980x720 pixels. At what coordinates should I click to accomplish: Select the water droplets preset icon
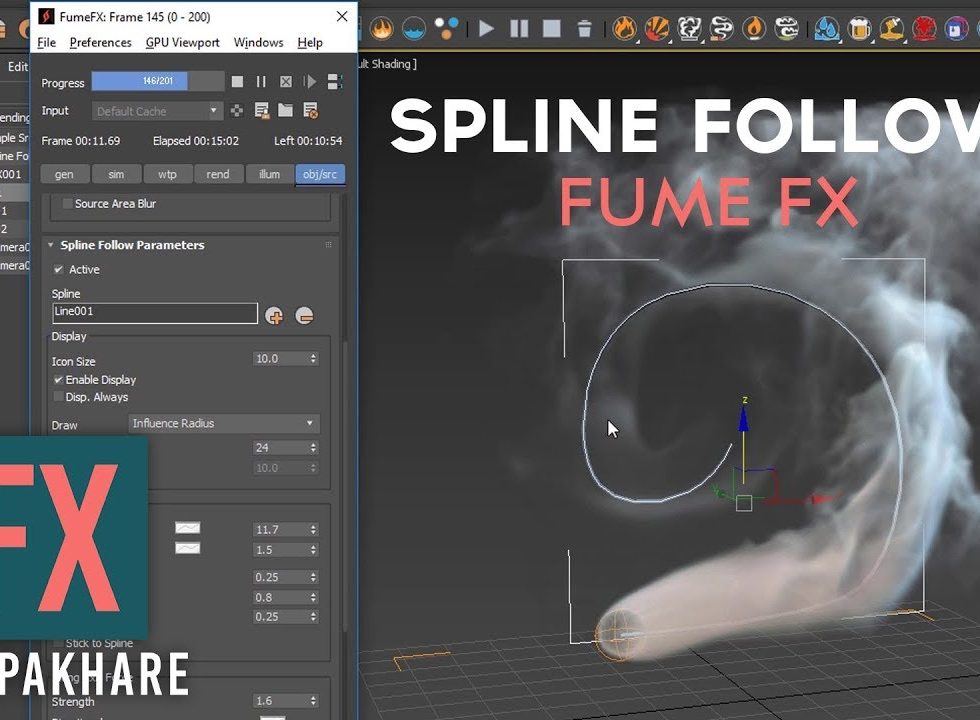click(x=827, y=28)
